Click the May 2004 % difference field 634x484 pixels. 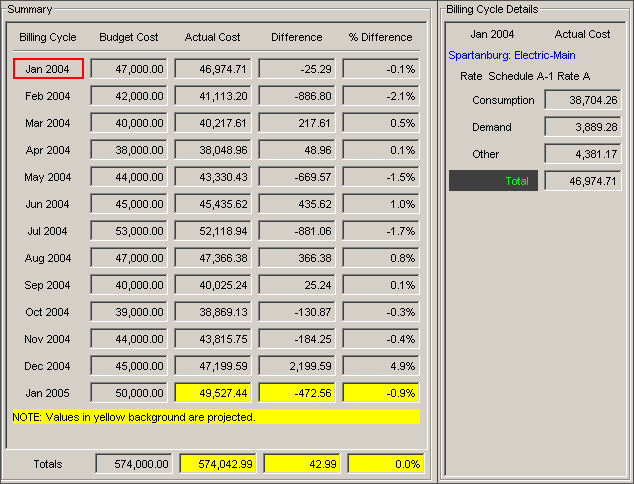(381, 177)
